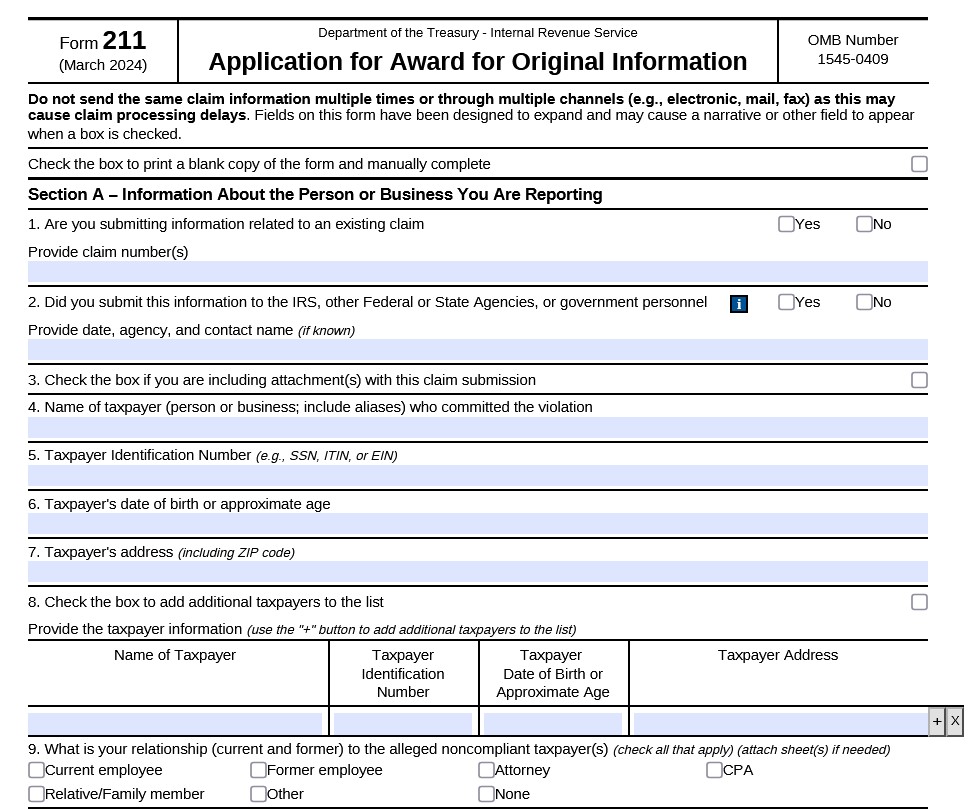Select No for question 2 IRS submission
The width and height of the screenshot is (973, 810).
tap(864, 302)
